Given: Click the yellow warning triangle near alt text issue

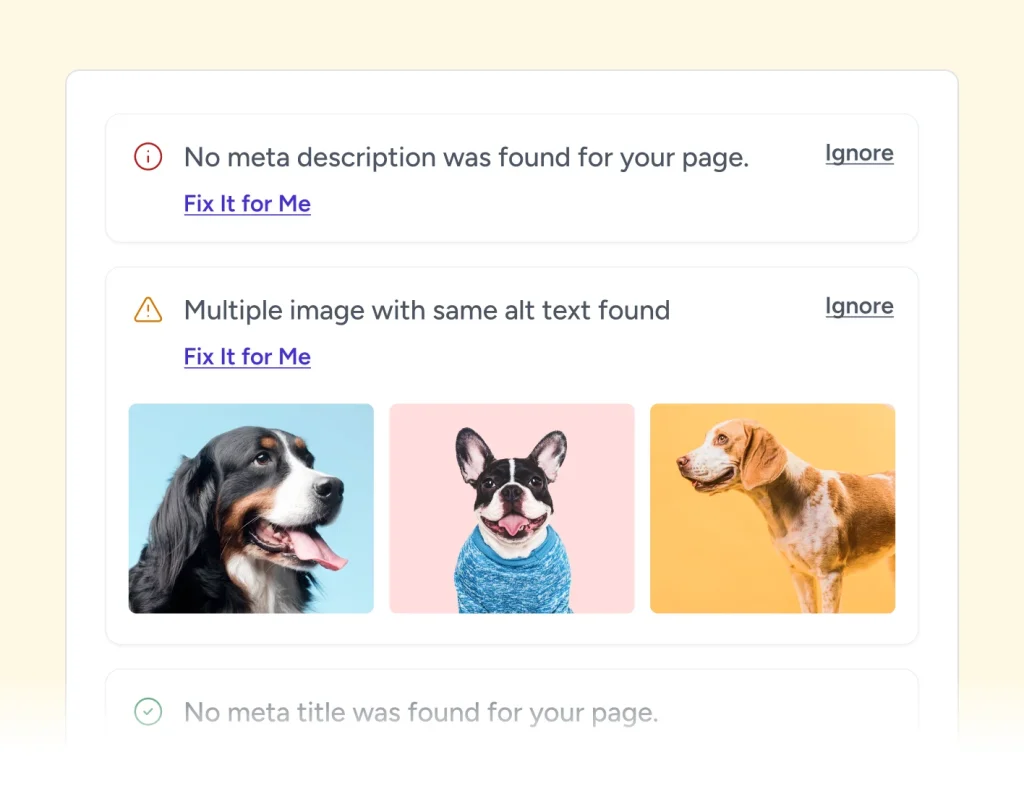Looking at the screenshot, I should 147,310.
